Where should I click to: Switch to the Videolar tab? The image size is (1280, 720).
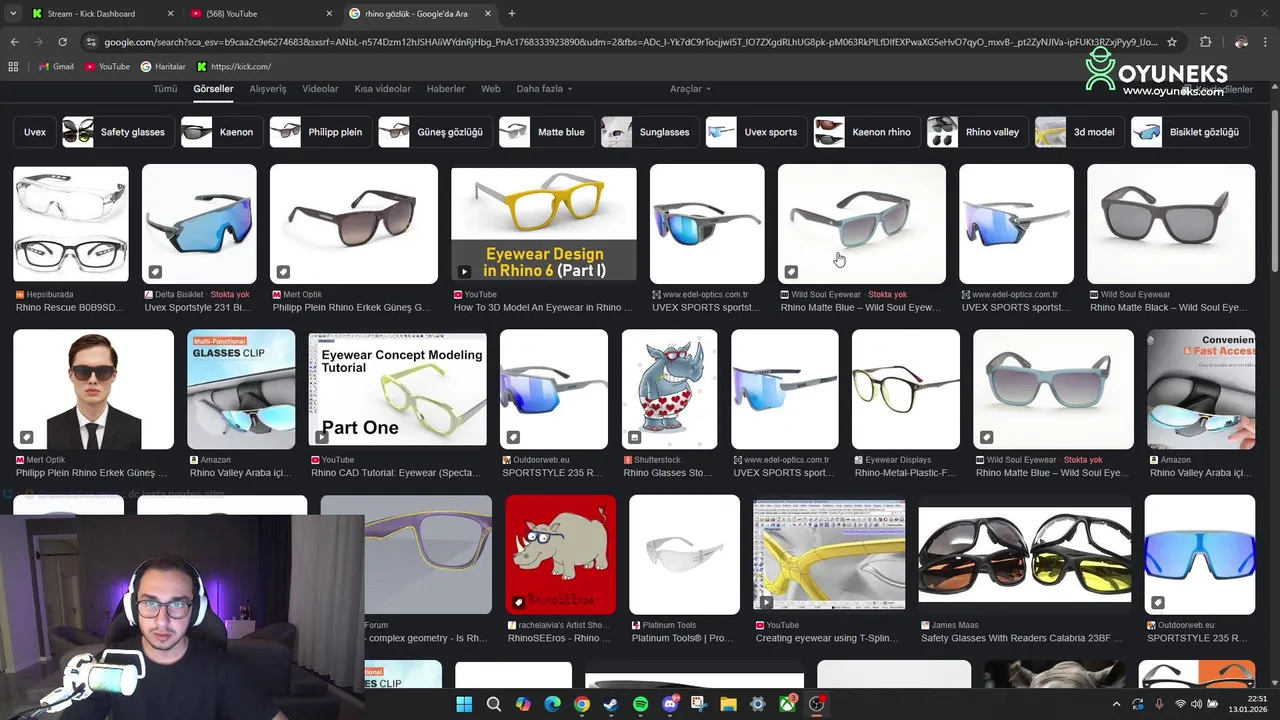click(320, 89)
